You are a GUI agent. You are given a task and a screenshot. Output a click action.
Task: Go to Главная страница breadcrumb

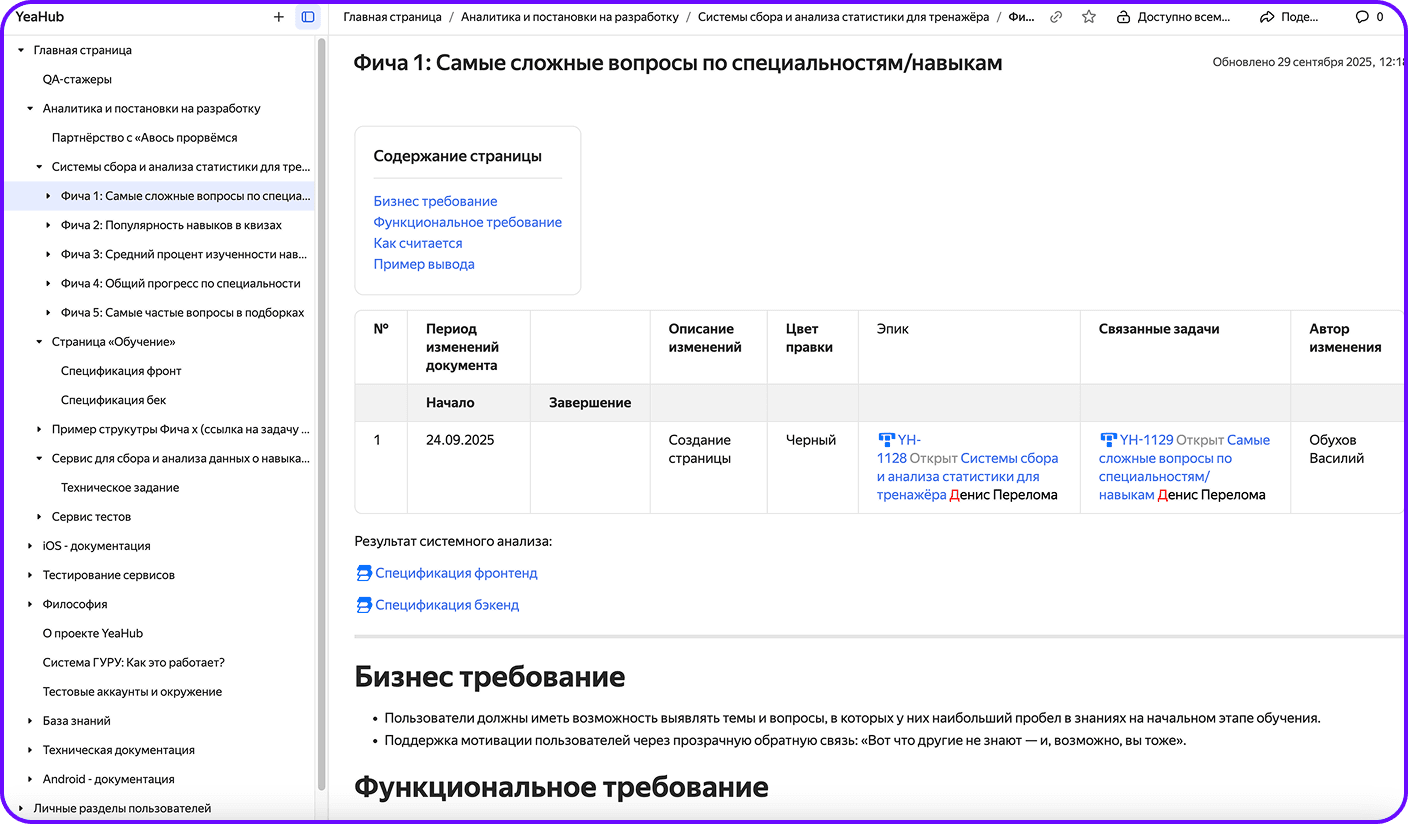(x=392, y=17)
